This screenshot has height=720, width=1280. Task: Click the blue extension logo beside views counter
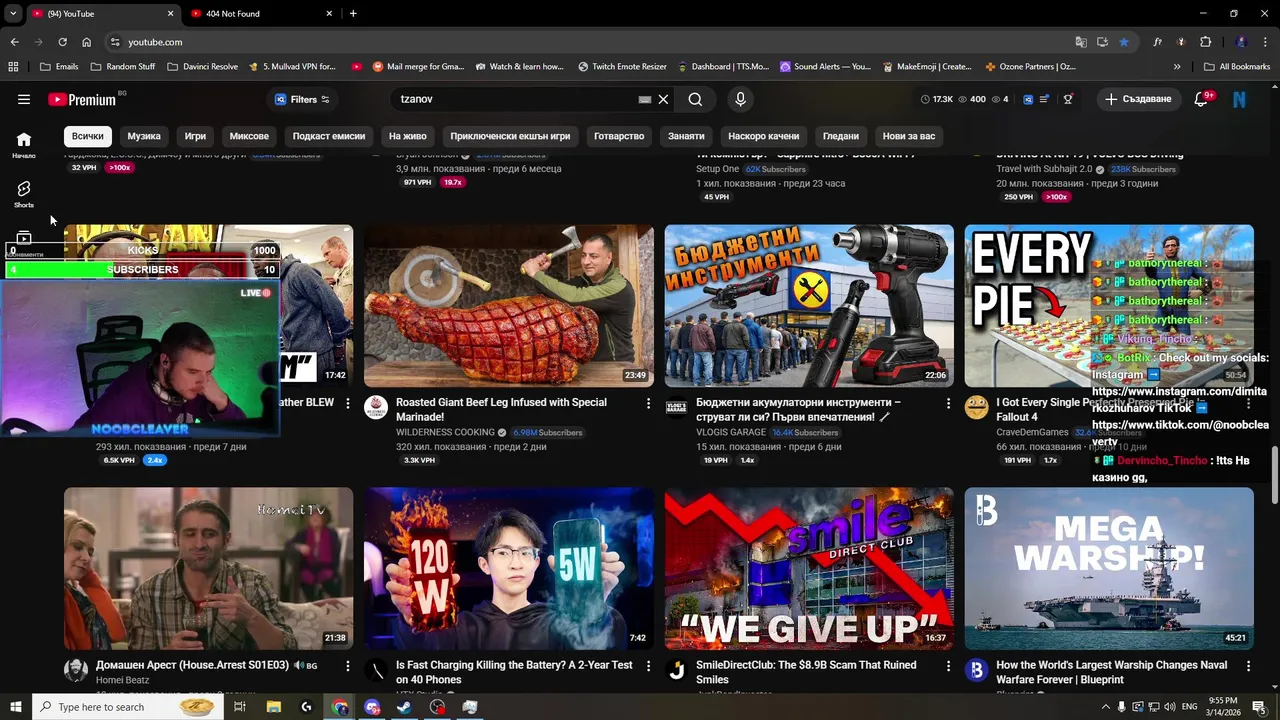click(1028, 99)
